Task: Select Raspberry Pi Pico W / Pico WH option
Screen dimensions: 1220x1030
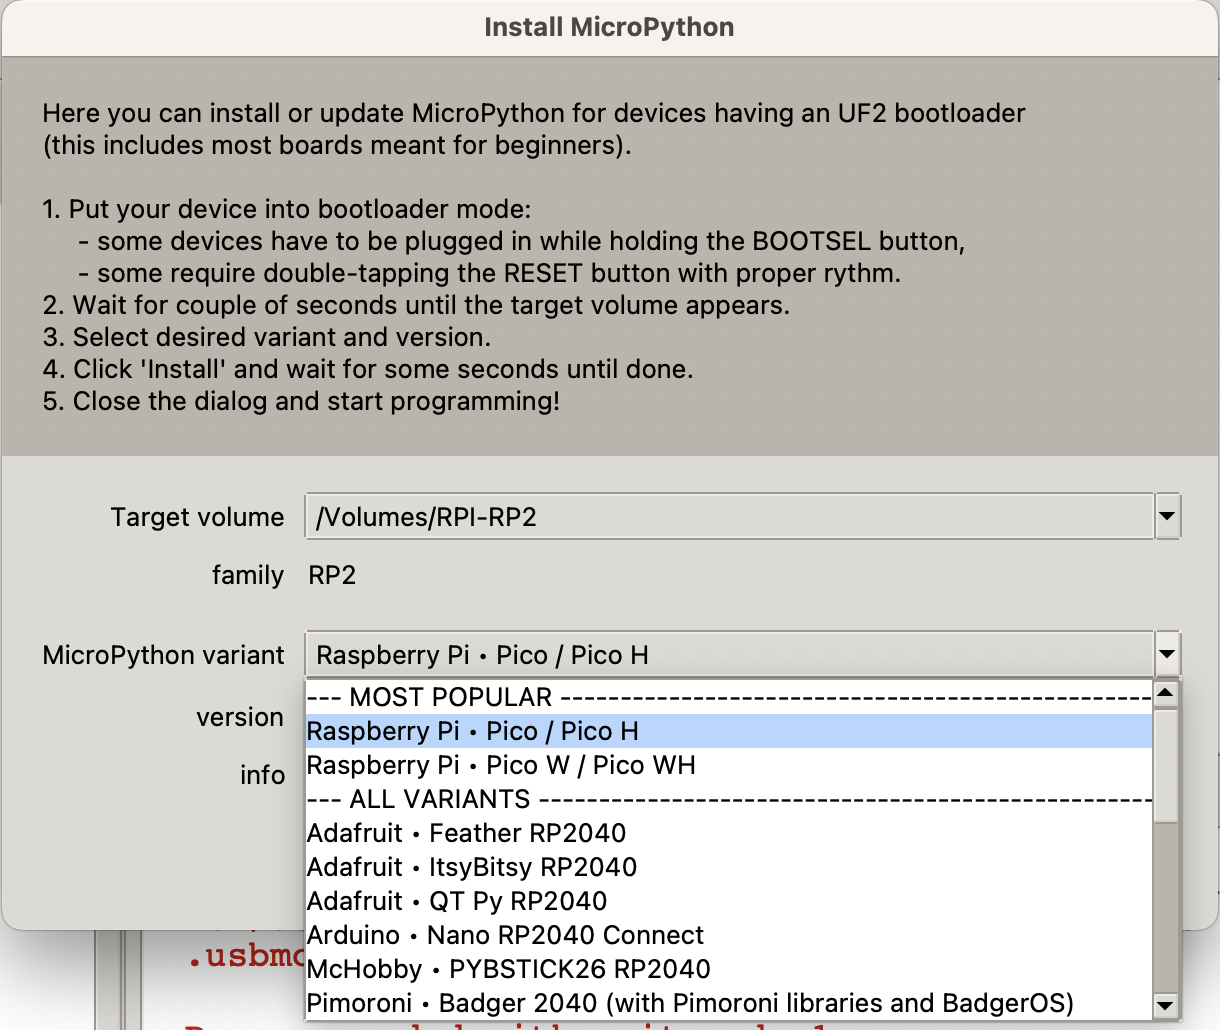Action: [x=728, y=765]
